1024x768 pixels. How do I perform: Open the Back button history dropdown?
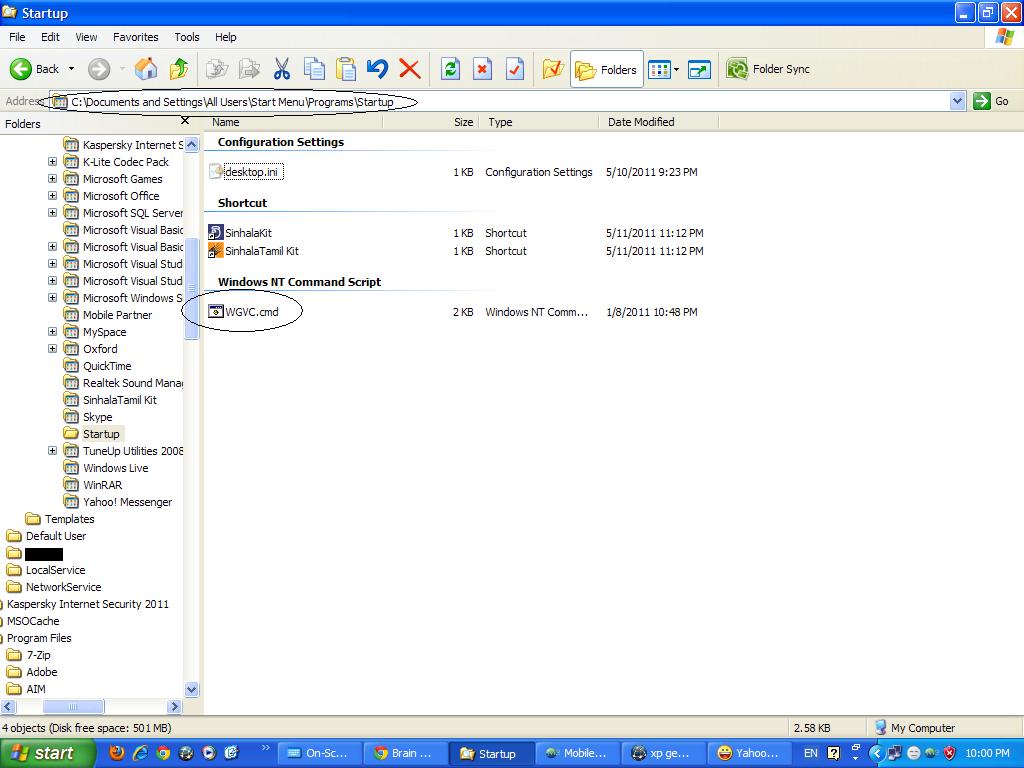tap(71, 69)
